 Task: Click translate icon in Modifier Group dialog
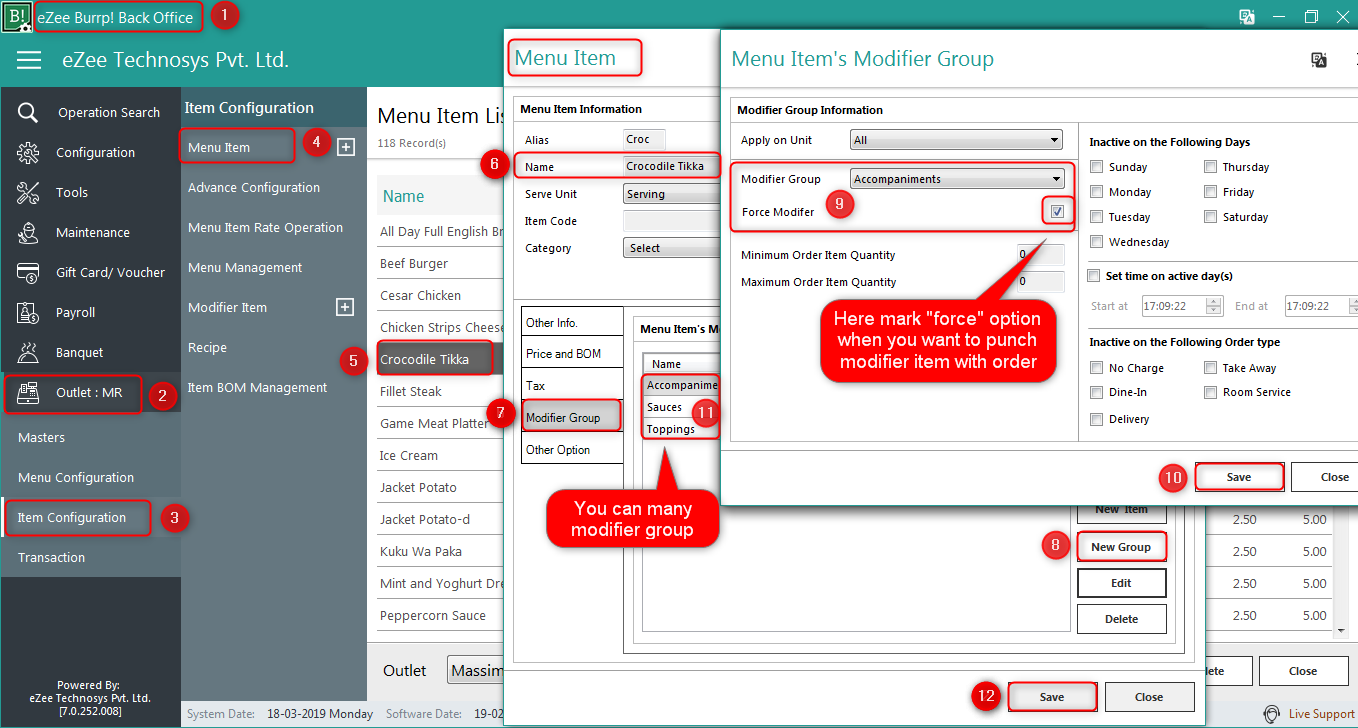[1319, 60]
